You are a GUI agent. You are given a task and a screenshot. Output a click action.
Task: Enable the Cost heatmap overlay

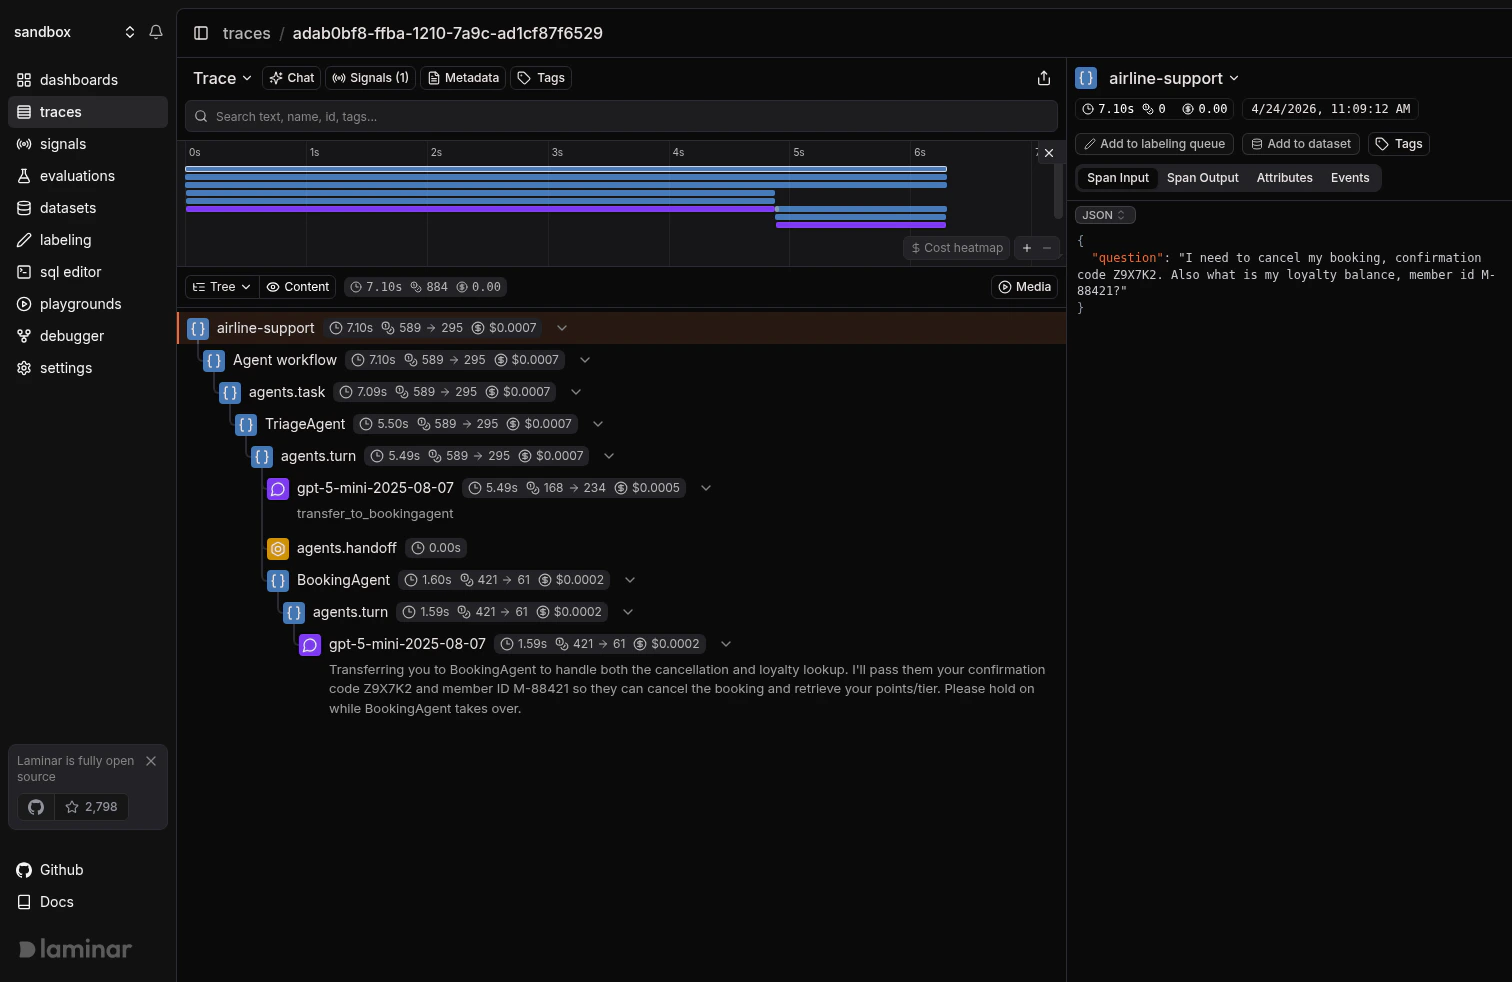955,248
